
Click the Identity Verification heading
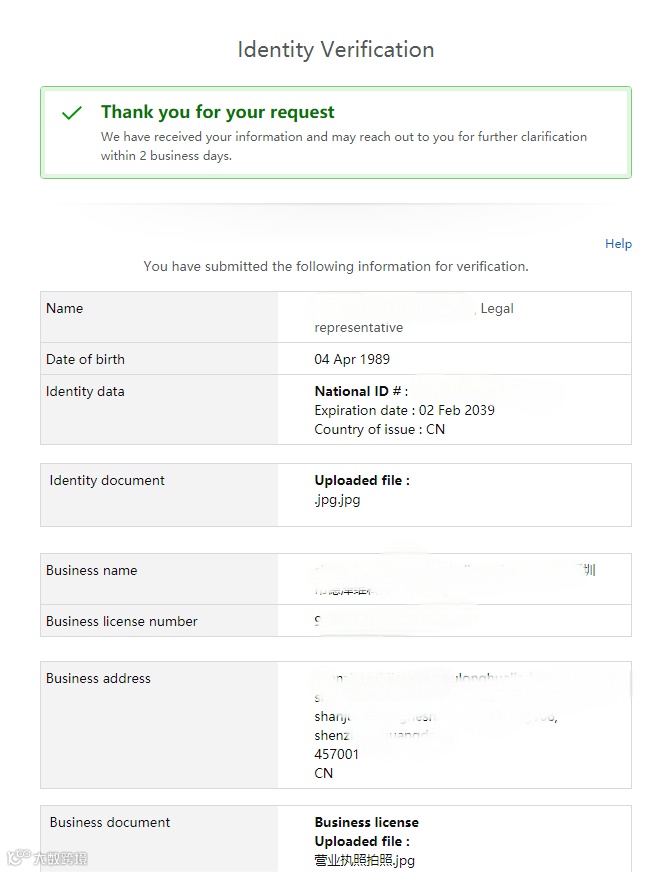335,49
